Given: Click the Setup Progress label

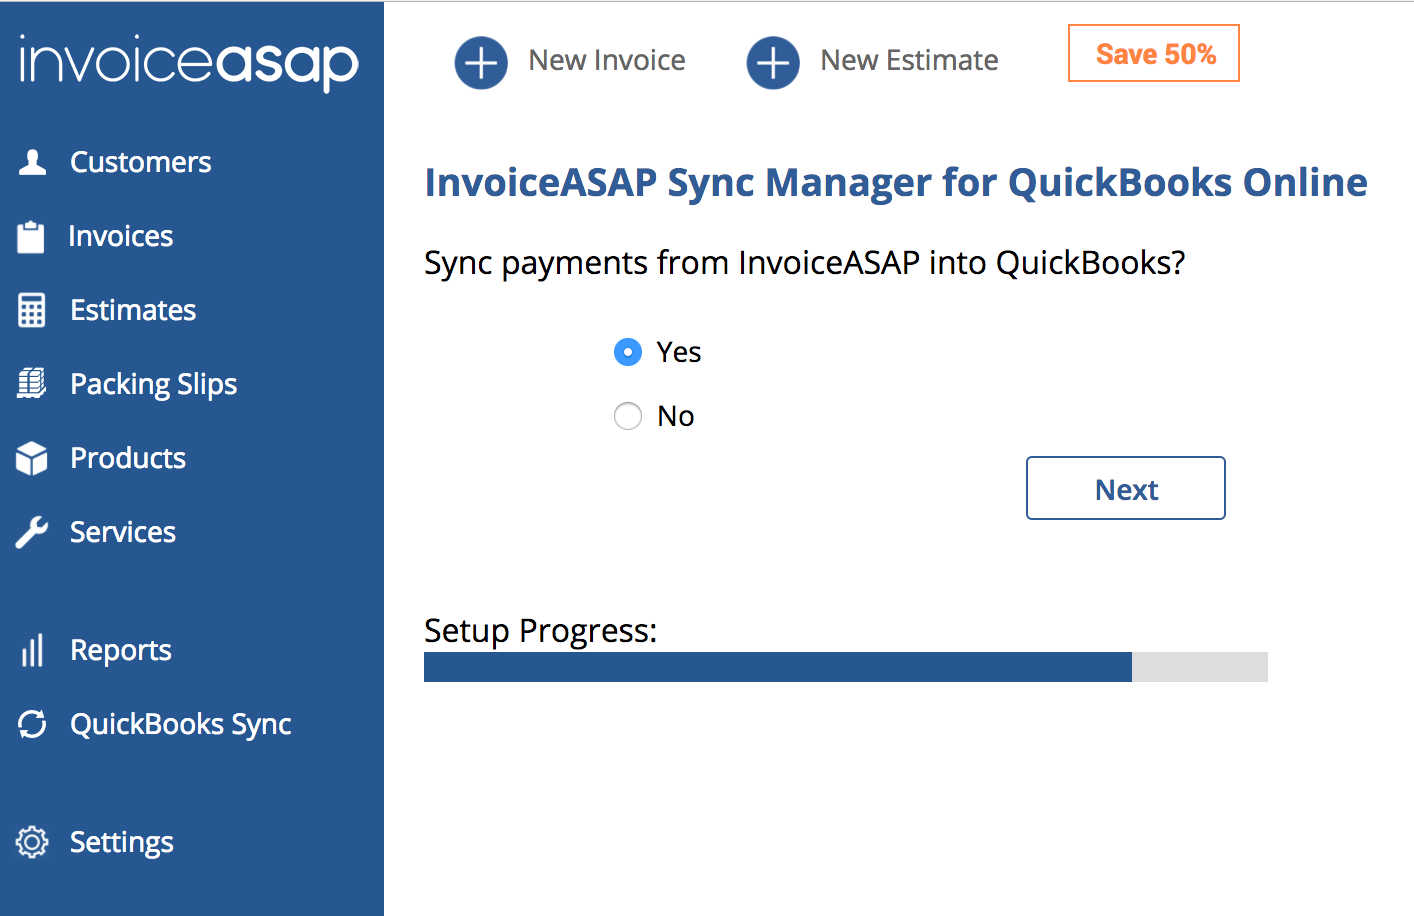Looking at the screenshot, I should point(541,631).
